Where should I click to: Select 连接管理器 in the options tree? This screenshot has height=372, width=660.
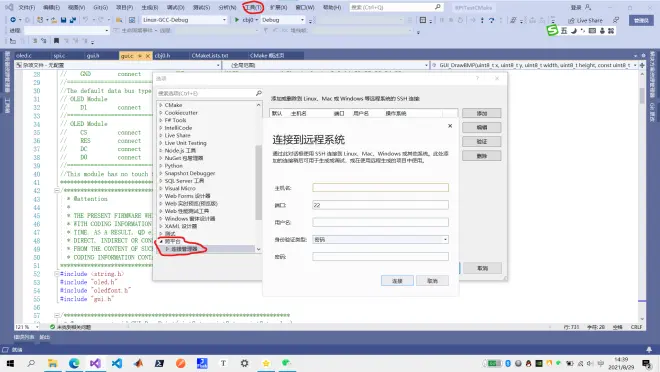coord(184,249)
